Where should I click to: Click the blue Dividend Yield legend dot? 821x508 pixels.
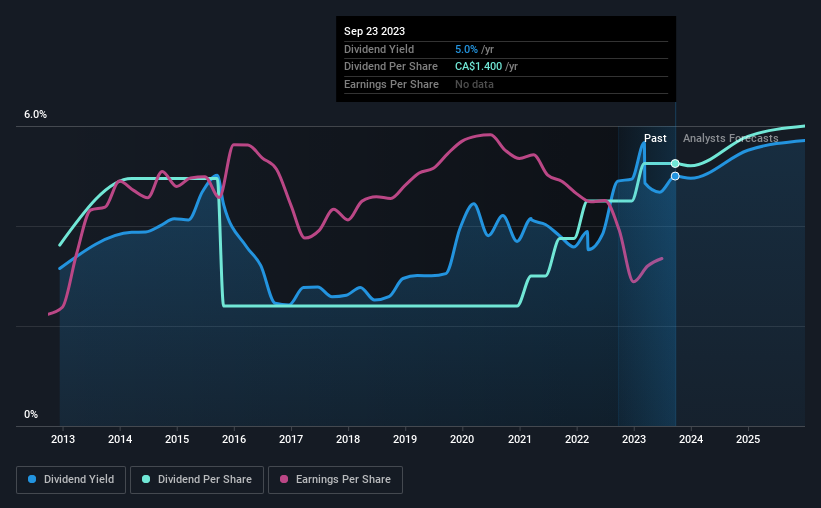[x=32, y=479]
